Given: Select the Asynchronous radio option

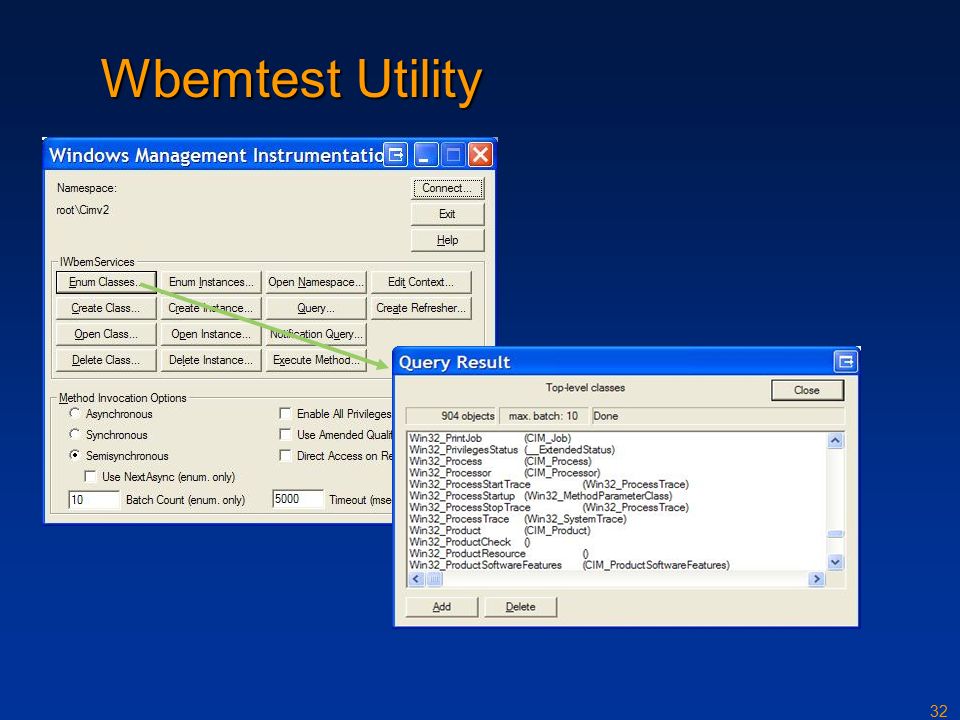Looking at the screenshot, I should 75,413.
